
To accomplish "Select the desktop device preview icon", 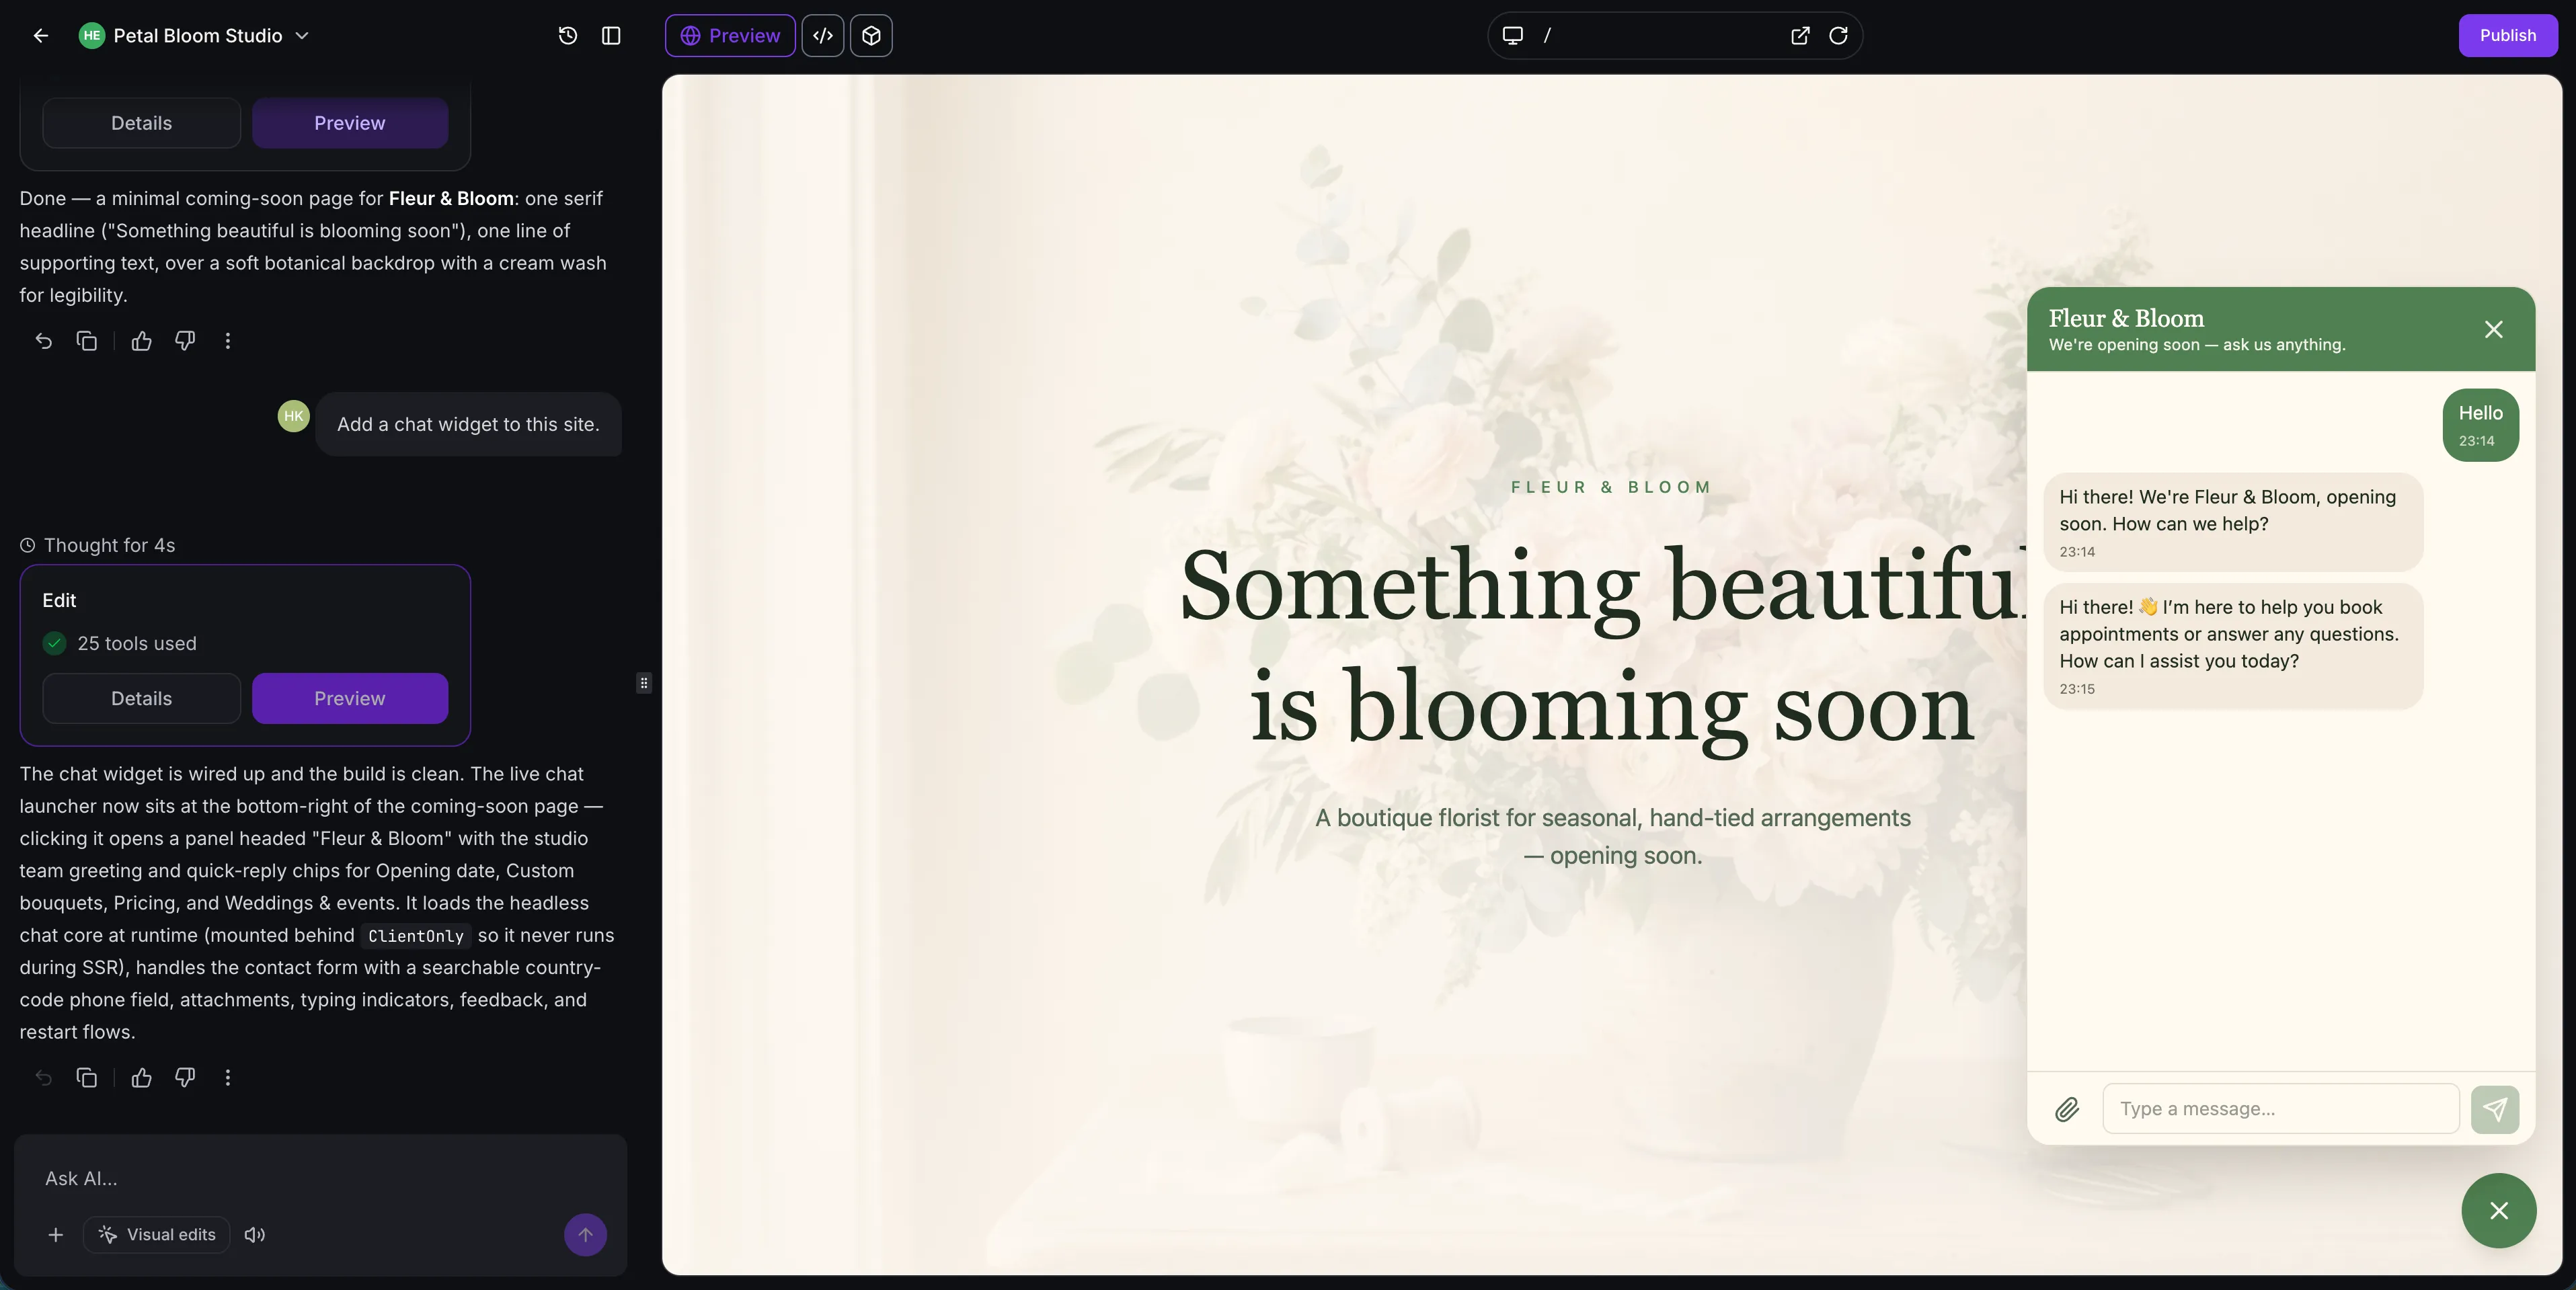I will (1513, 36).
